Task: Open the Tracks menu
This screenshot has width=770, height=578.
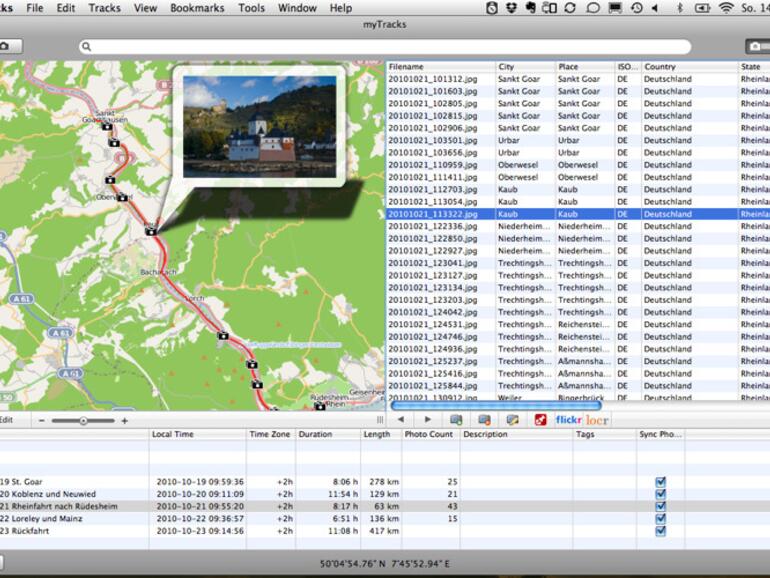Action: tap(104, 8)
